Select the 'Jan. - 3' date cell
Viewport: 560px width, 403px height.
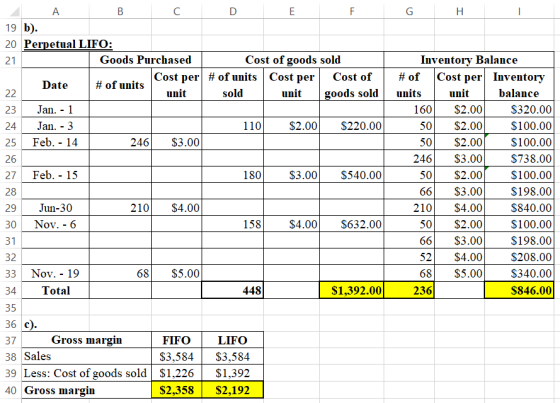[x=55, y=126]
